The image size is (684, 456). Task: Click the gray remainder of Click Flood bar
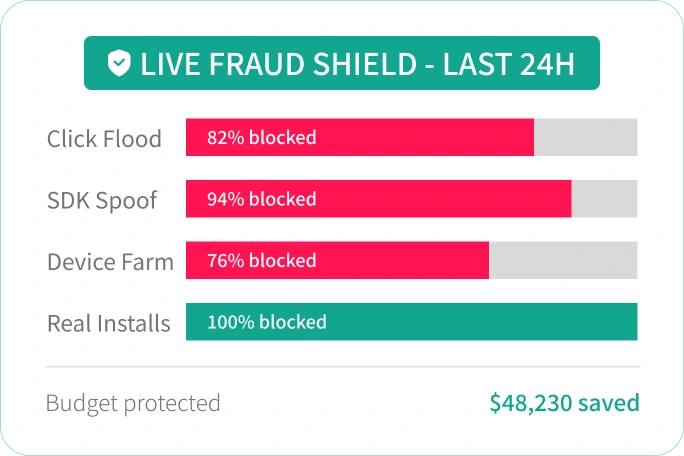pyautogui.click(x=585, y=137)
